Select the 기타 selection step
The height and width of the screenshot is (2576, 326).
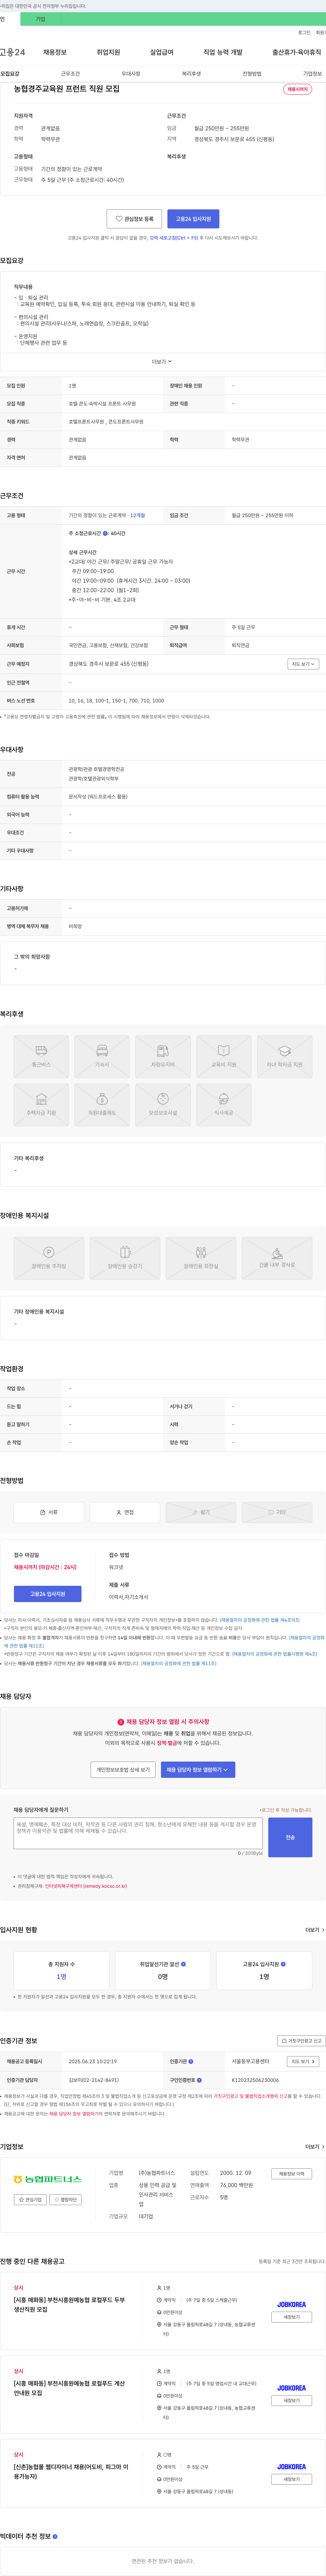[277, 1512]
